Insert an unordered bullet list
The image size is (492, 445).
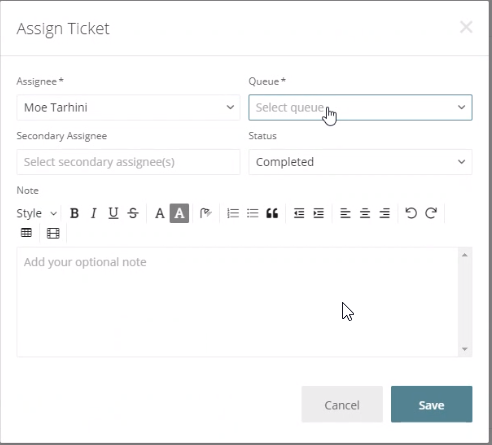[x=253, y=213]
